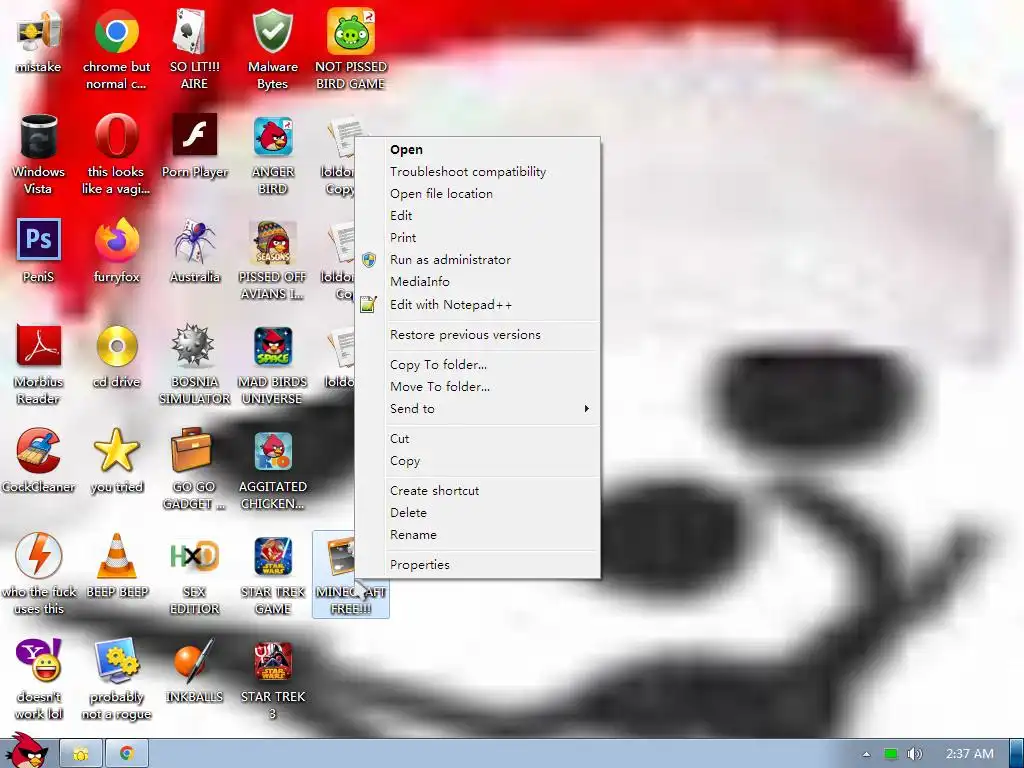Open Properties from the context menu
The height and width of the screenshot is (768, 1024).
click(x=478, y=565)
